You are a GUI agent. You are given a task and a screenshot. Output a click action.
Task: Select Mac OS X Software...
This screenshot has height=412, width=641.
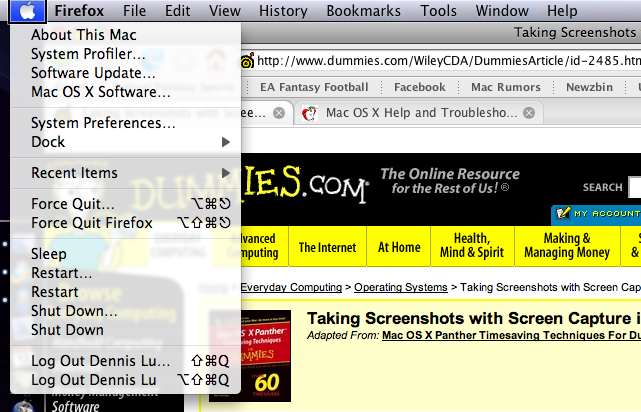[125, 92]
